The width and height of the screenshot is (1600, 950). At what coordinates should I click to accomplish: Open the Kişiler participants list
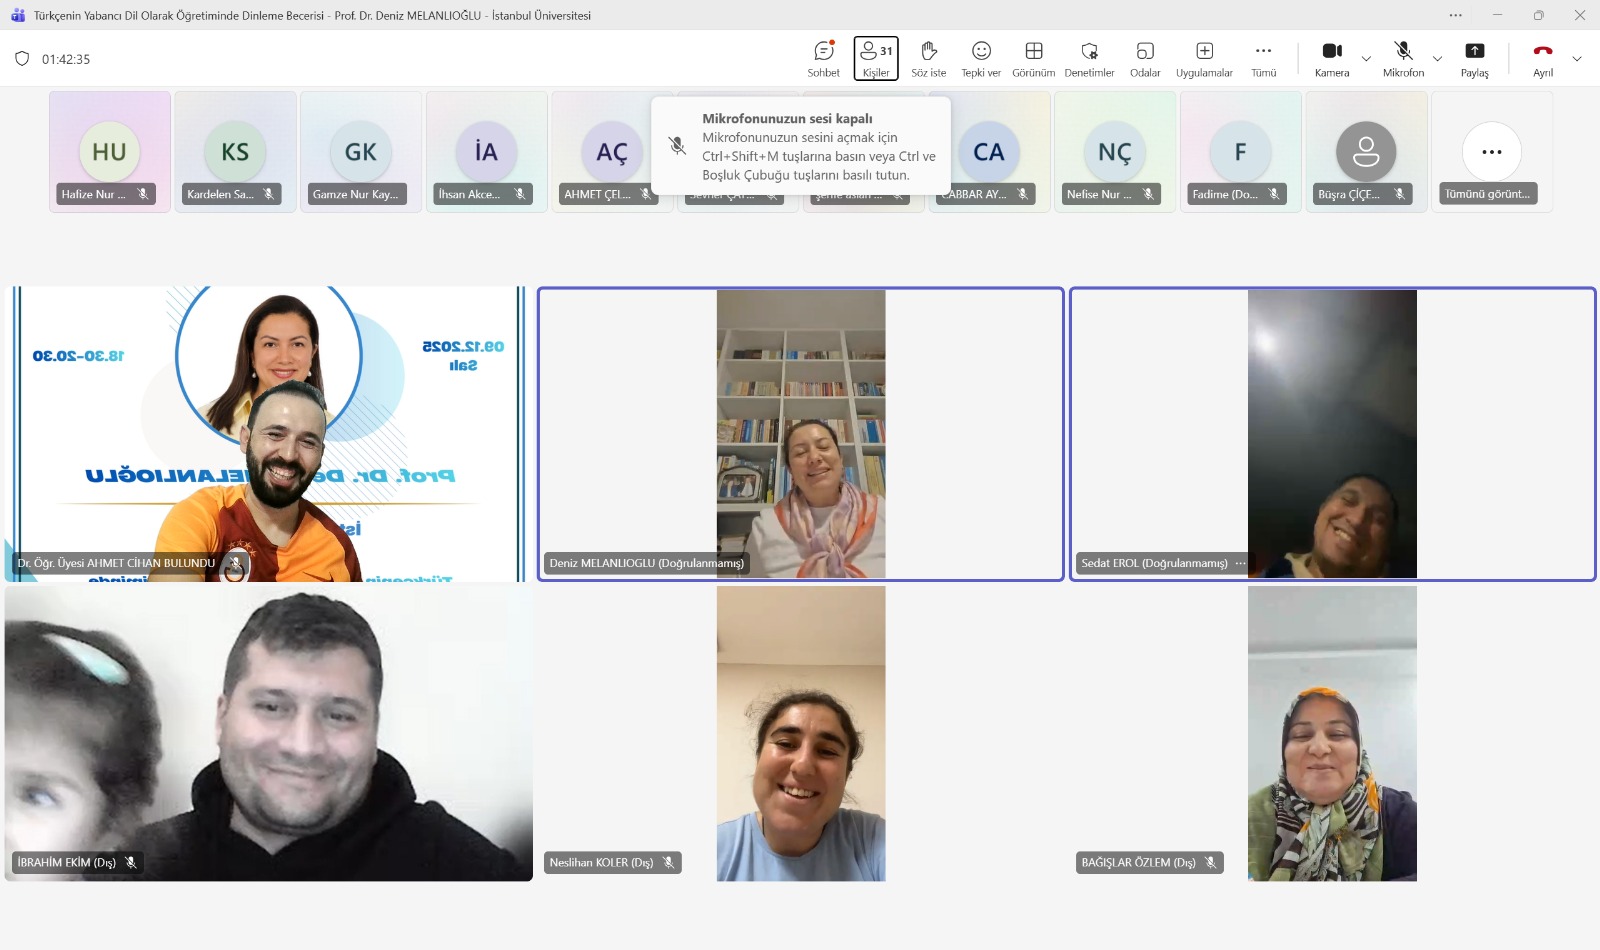[x=876, y=59]
